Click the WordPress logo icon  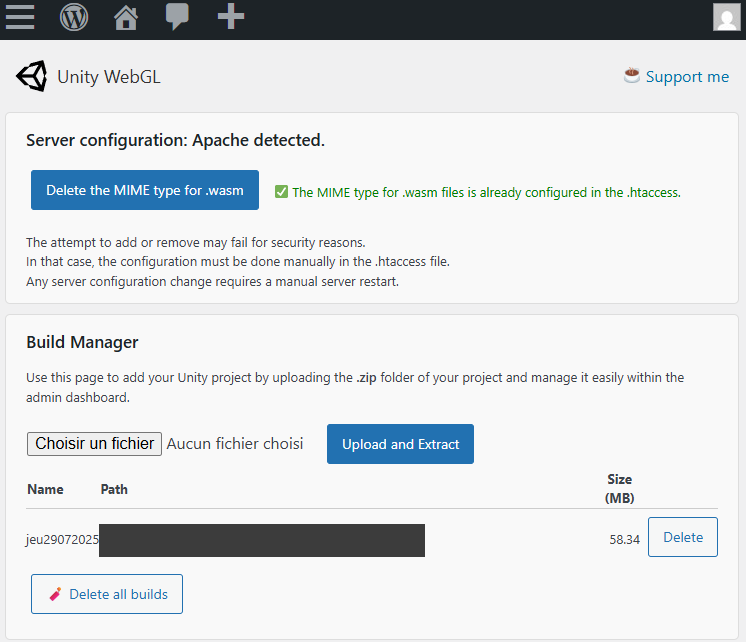[x=74, y=17]
